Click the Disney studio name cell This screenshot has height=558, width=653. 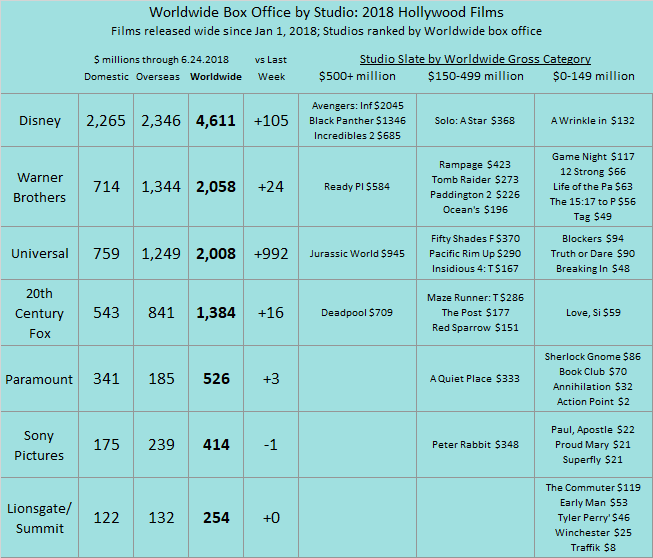(x=40, y=120)
